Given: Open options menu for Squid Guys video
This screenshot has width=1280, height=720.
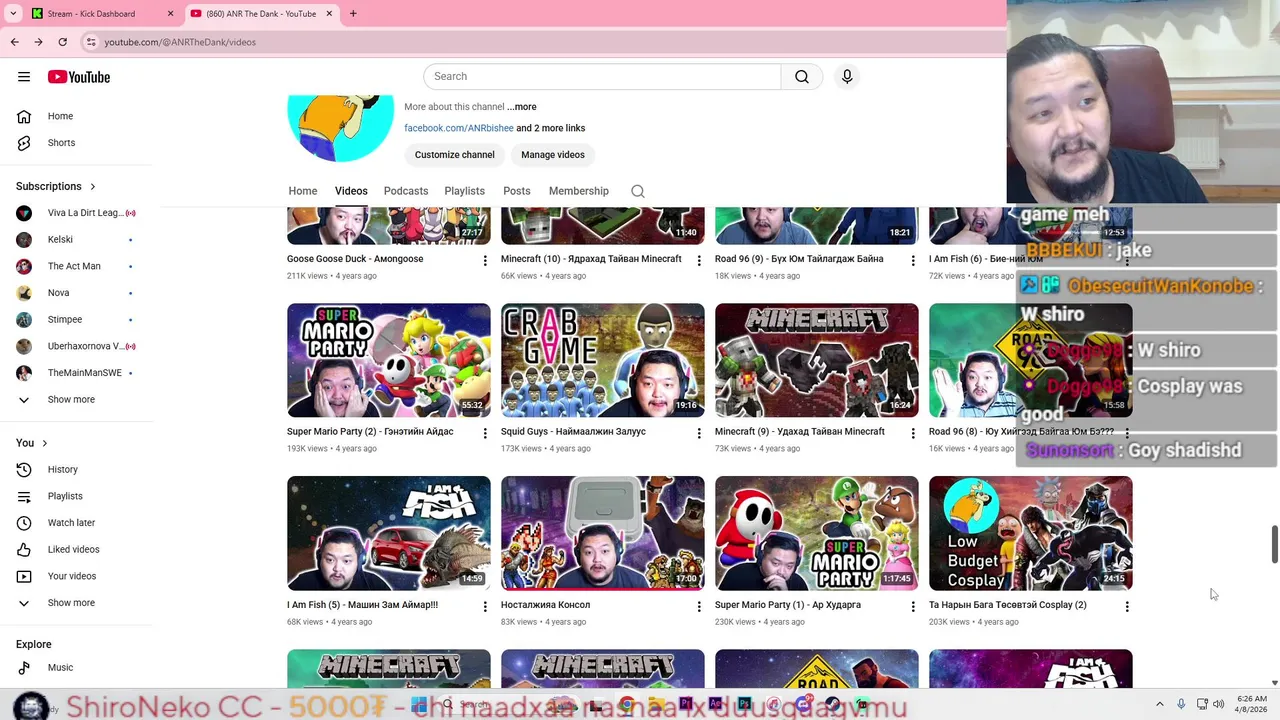Looking at the screenshot, I should pyautogui.click(x=699, y=433).
